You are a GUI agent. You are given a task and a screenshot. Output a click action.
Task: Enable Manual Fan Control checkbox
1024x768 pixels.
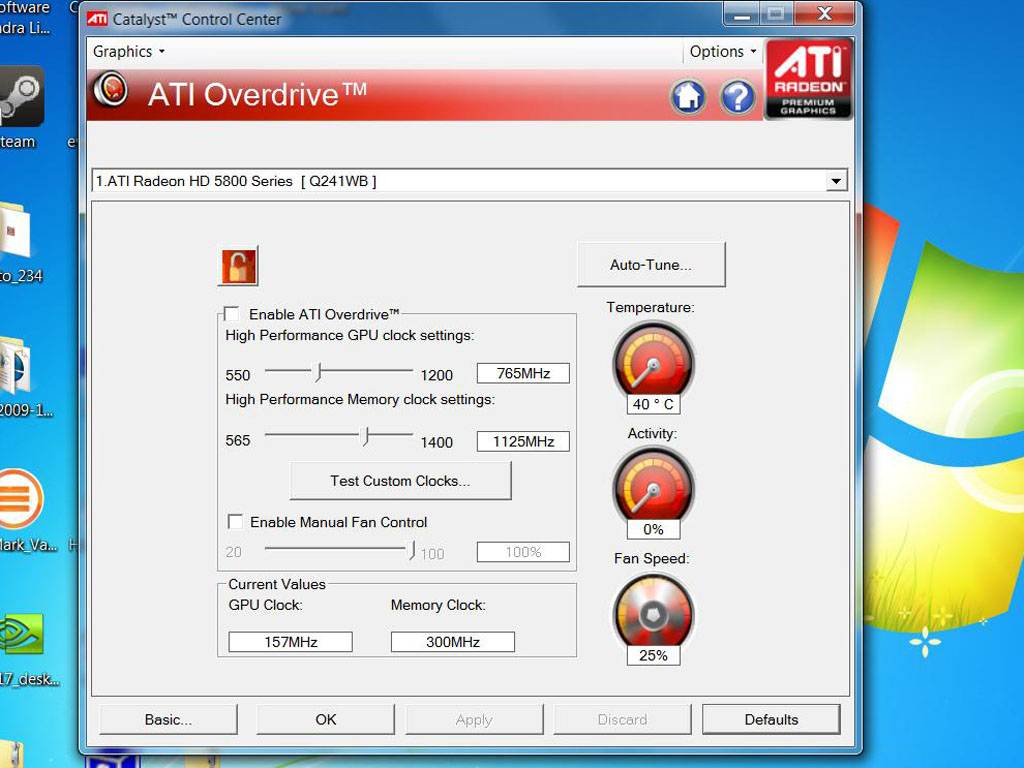(235, 522)
